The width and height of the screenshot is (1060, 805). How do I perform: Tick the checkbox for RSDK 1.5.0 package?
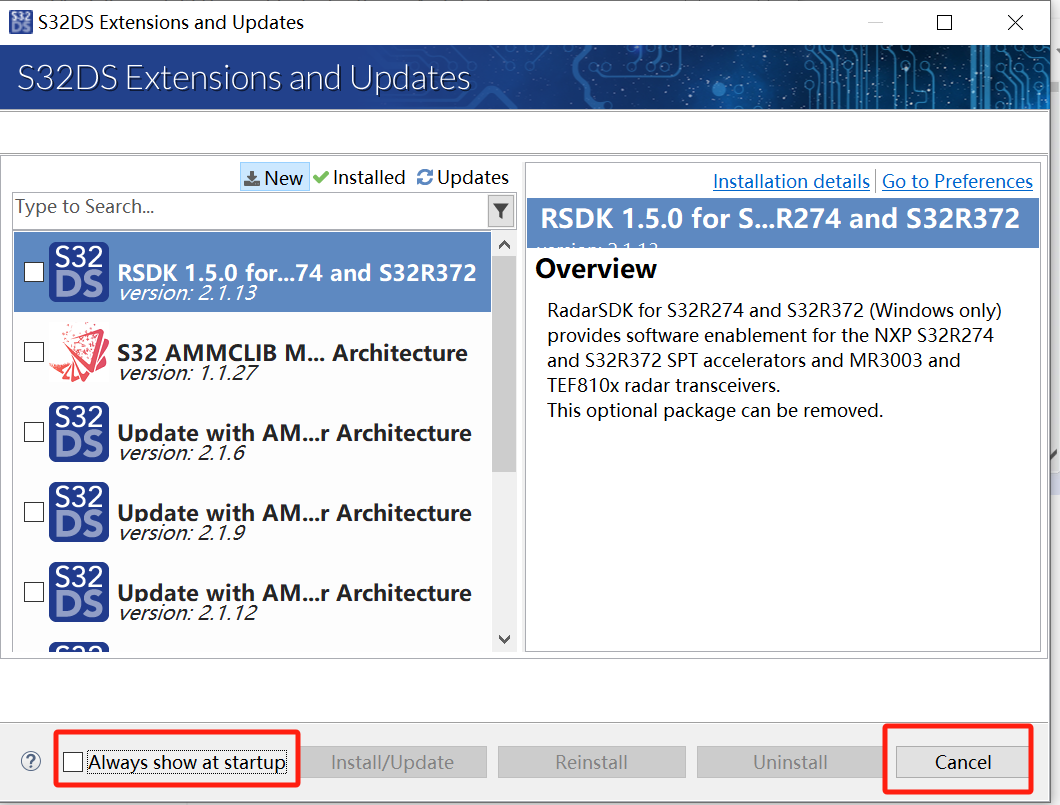34,272
